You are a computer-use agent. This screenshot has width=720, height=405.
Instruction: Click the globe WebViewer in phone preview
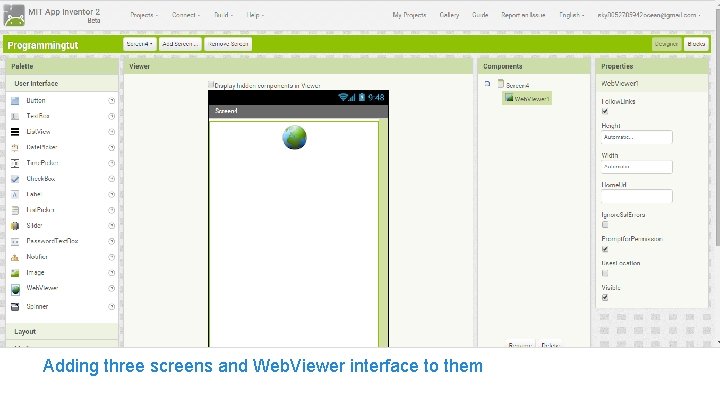pyautogui.click(x=294, y=137)
